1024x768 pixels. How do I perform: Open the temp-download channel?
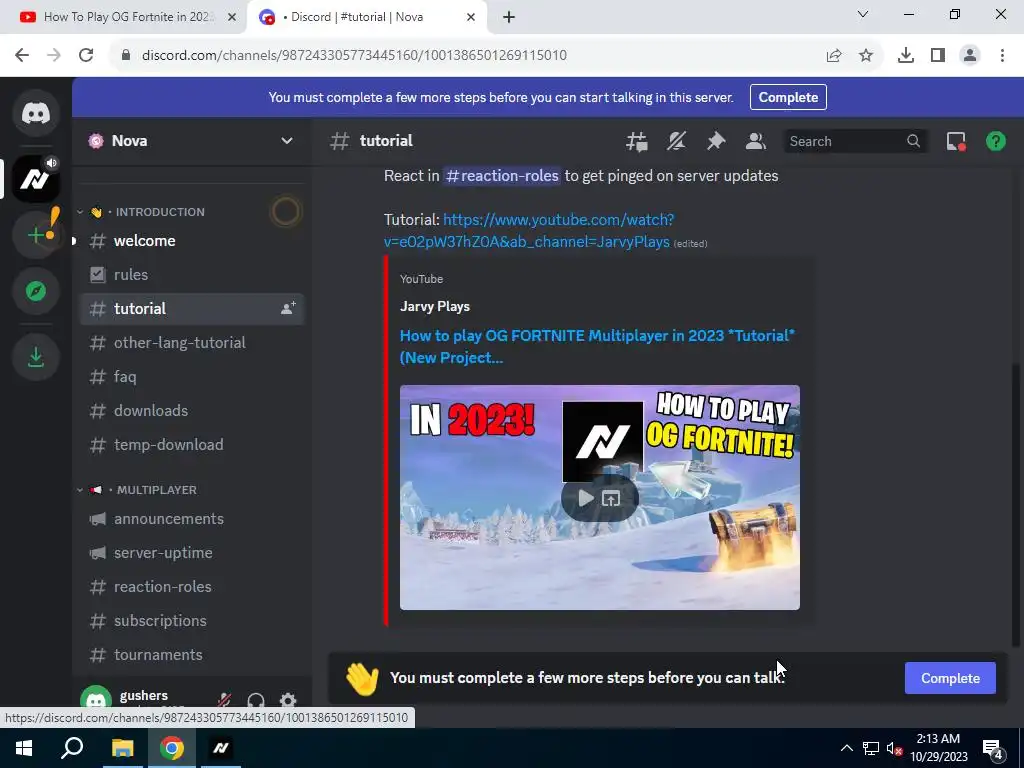192,444
